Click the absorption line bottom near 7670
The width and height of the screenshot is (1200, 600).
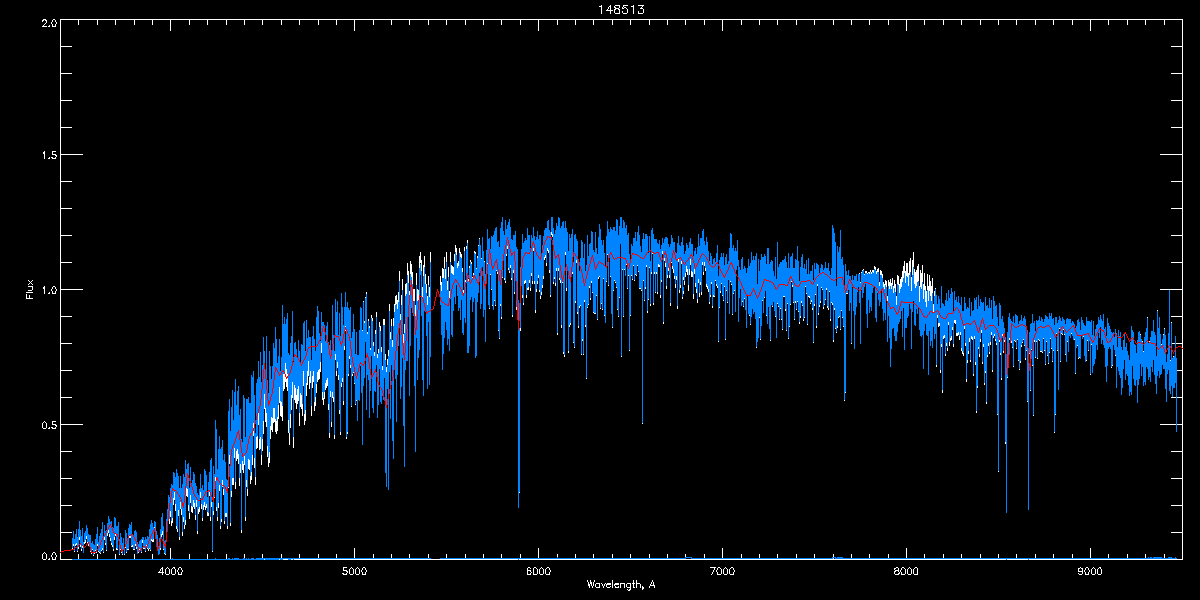844,398
